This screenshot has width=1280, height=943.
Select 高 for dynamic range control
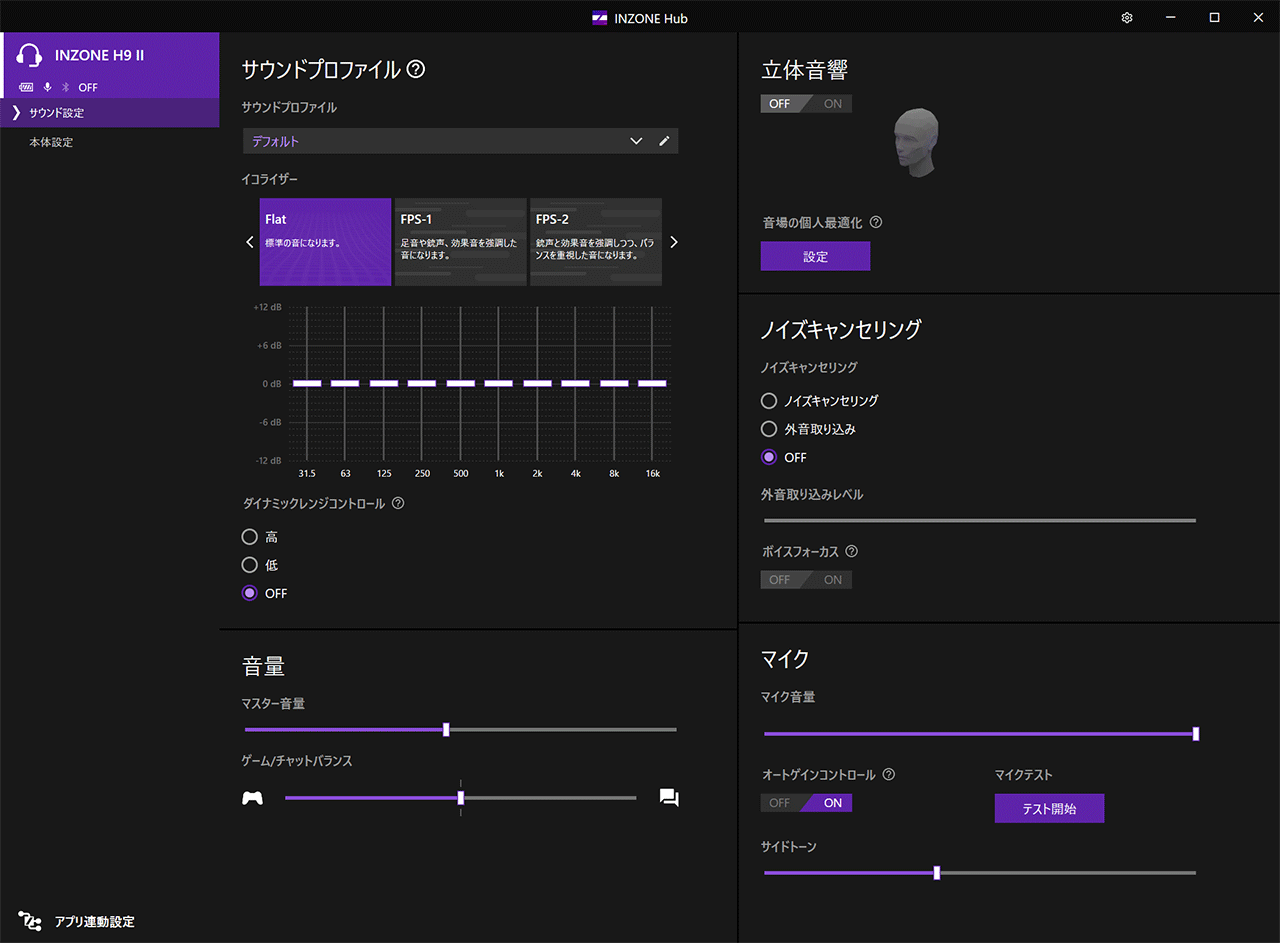[250, 537]
